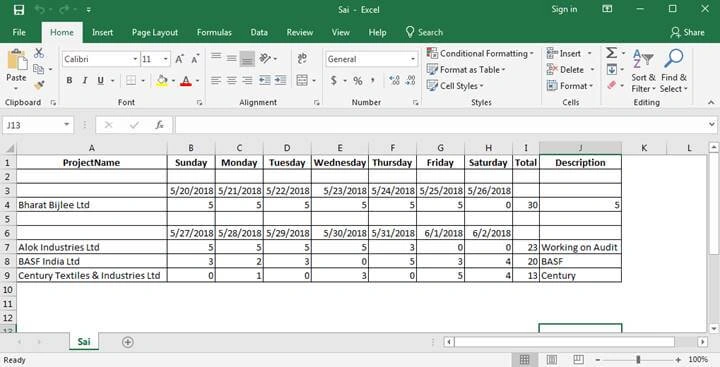Add a new sheet with plus icon
Image resolution: width=720 pixels, height=367 pixels.
click(128, 342)
